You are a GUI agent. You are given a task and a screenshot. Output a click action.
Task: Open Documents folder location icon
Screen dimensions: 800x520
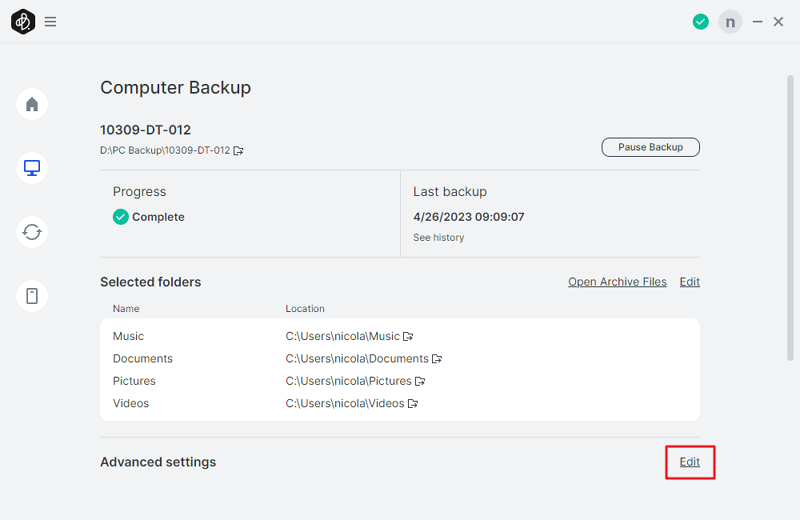coord(437,359)
